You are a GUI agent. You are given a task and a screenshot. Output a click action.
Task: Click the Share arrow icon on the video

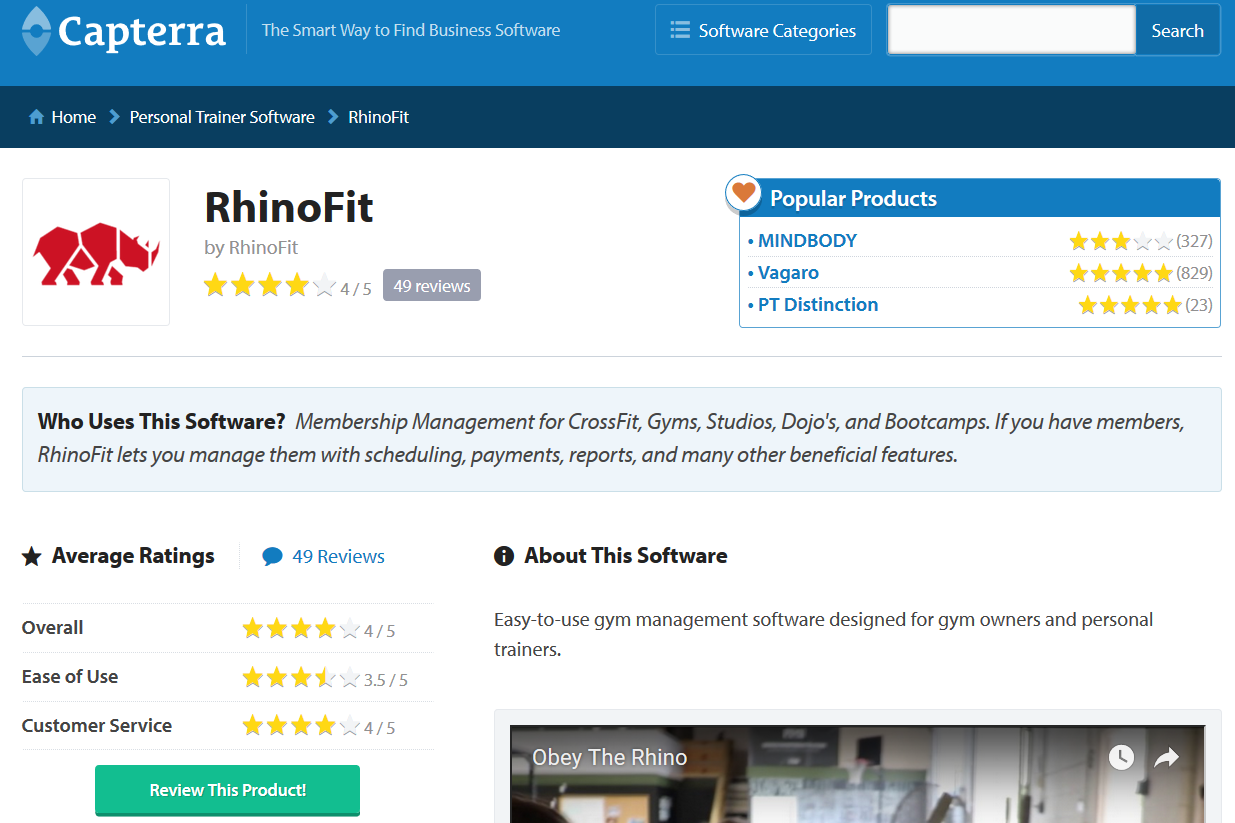[1165, 758]
